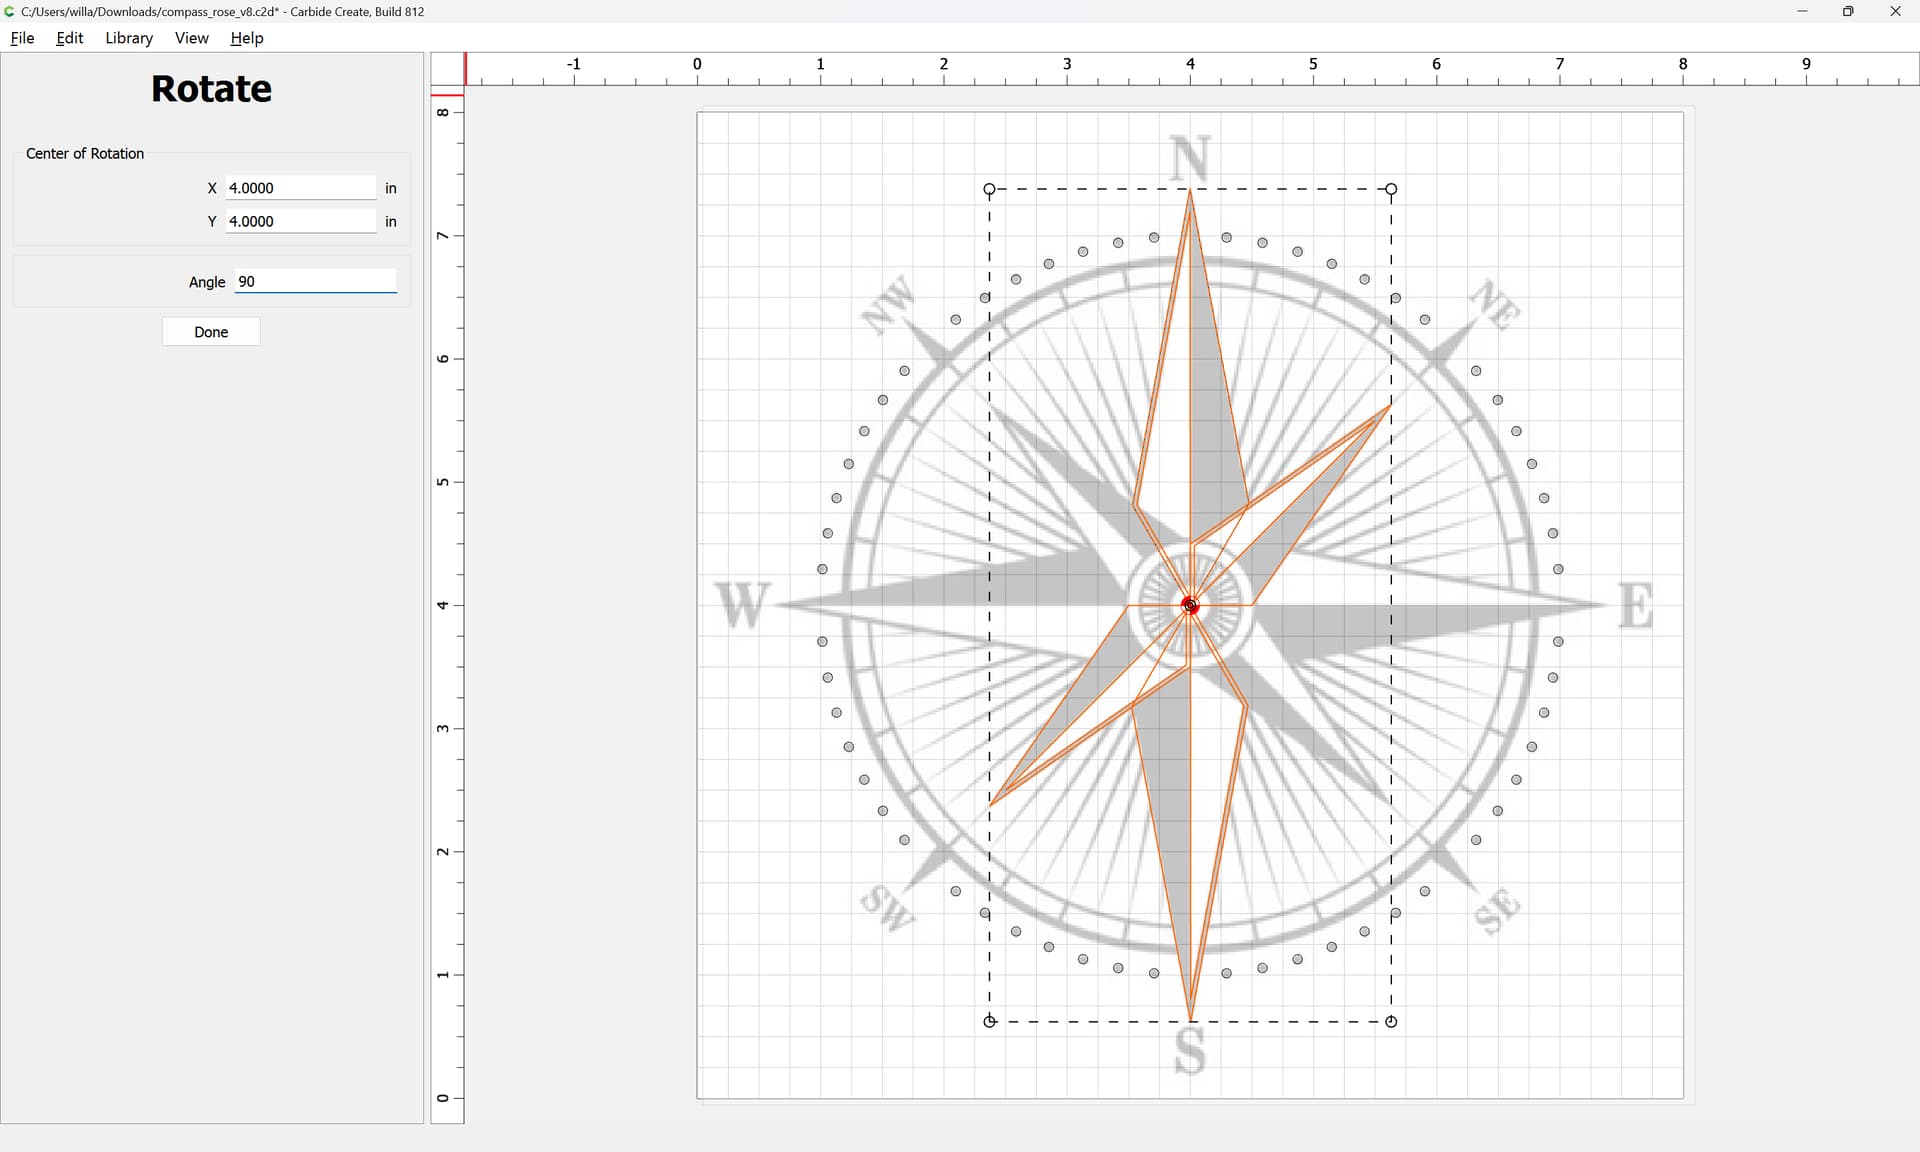Focus the Y center of rotation field
Viewport: 1920px width, 1152px height.
[300, 222]
